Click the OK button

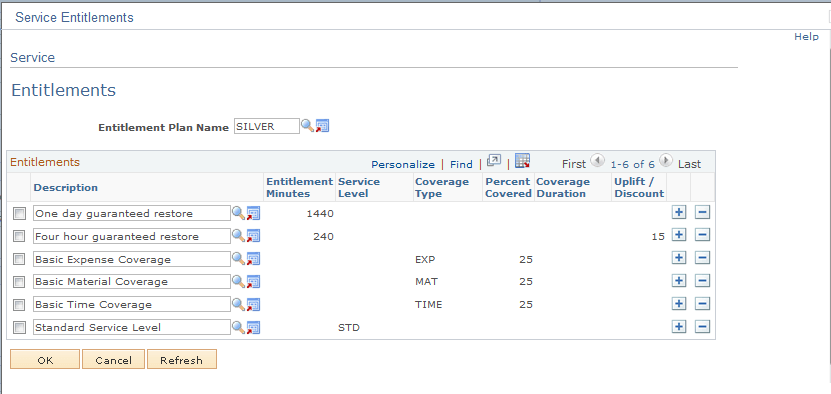[x=45, y=360]
